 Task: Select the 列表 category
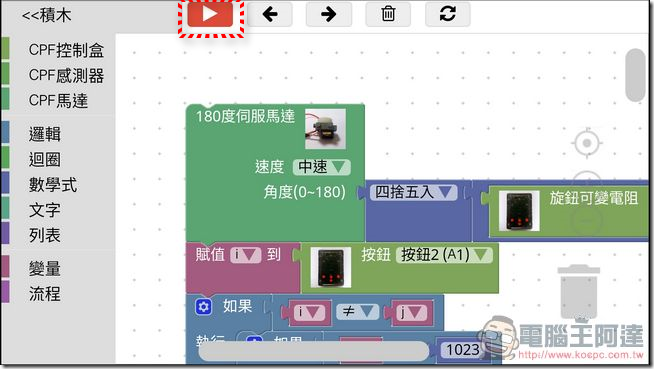click(45, 235)
